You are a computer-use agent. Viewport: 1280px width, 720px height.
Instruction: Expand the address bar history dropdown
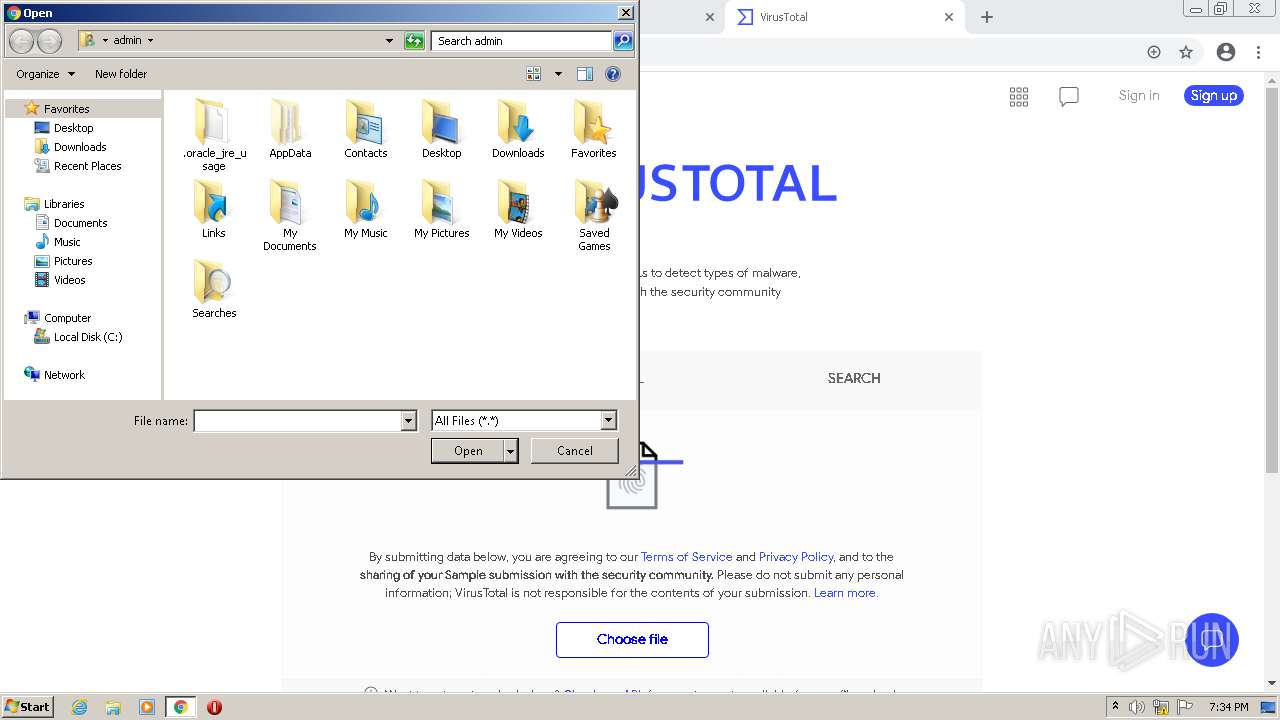[389, 41]
